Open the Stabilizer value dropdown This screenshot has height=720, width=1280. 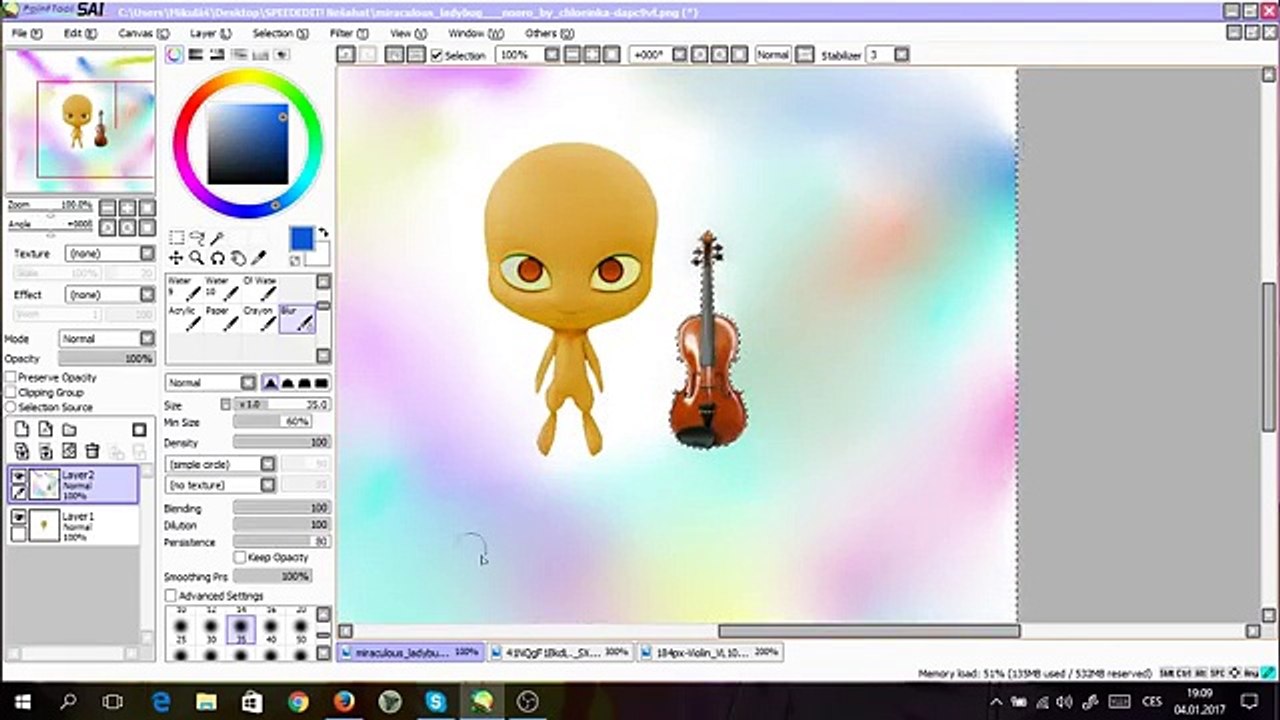(901, 55)
